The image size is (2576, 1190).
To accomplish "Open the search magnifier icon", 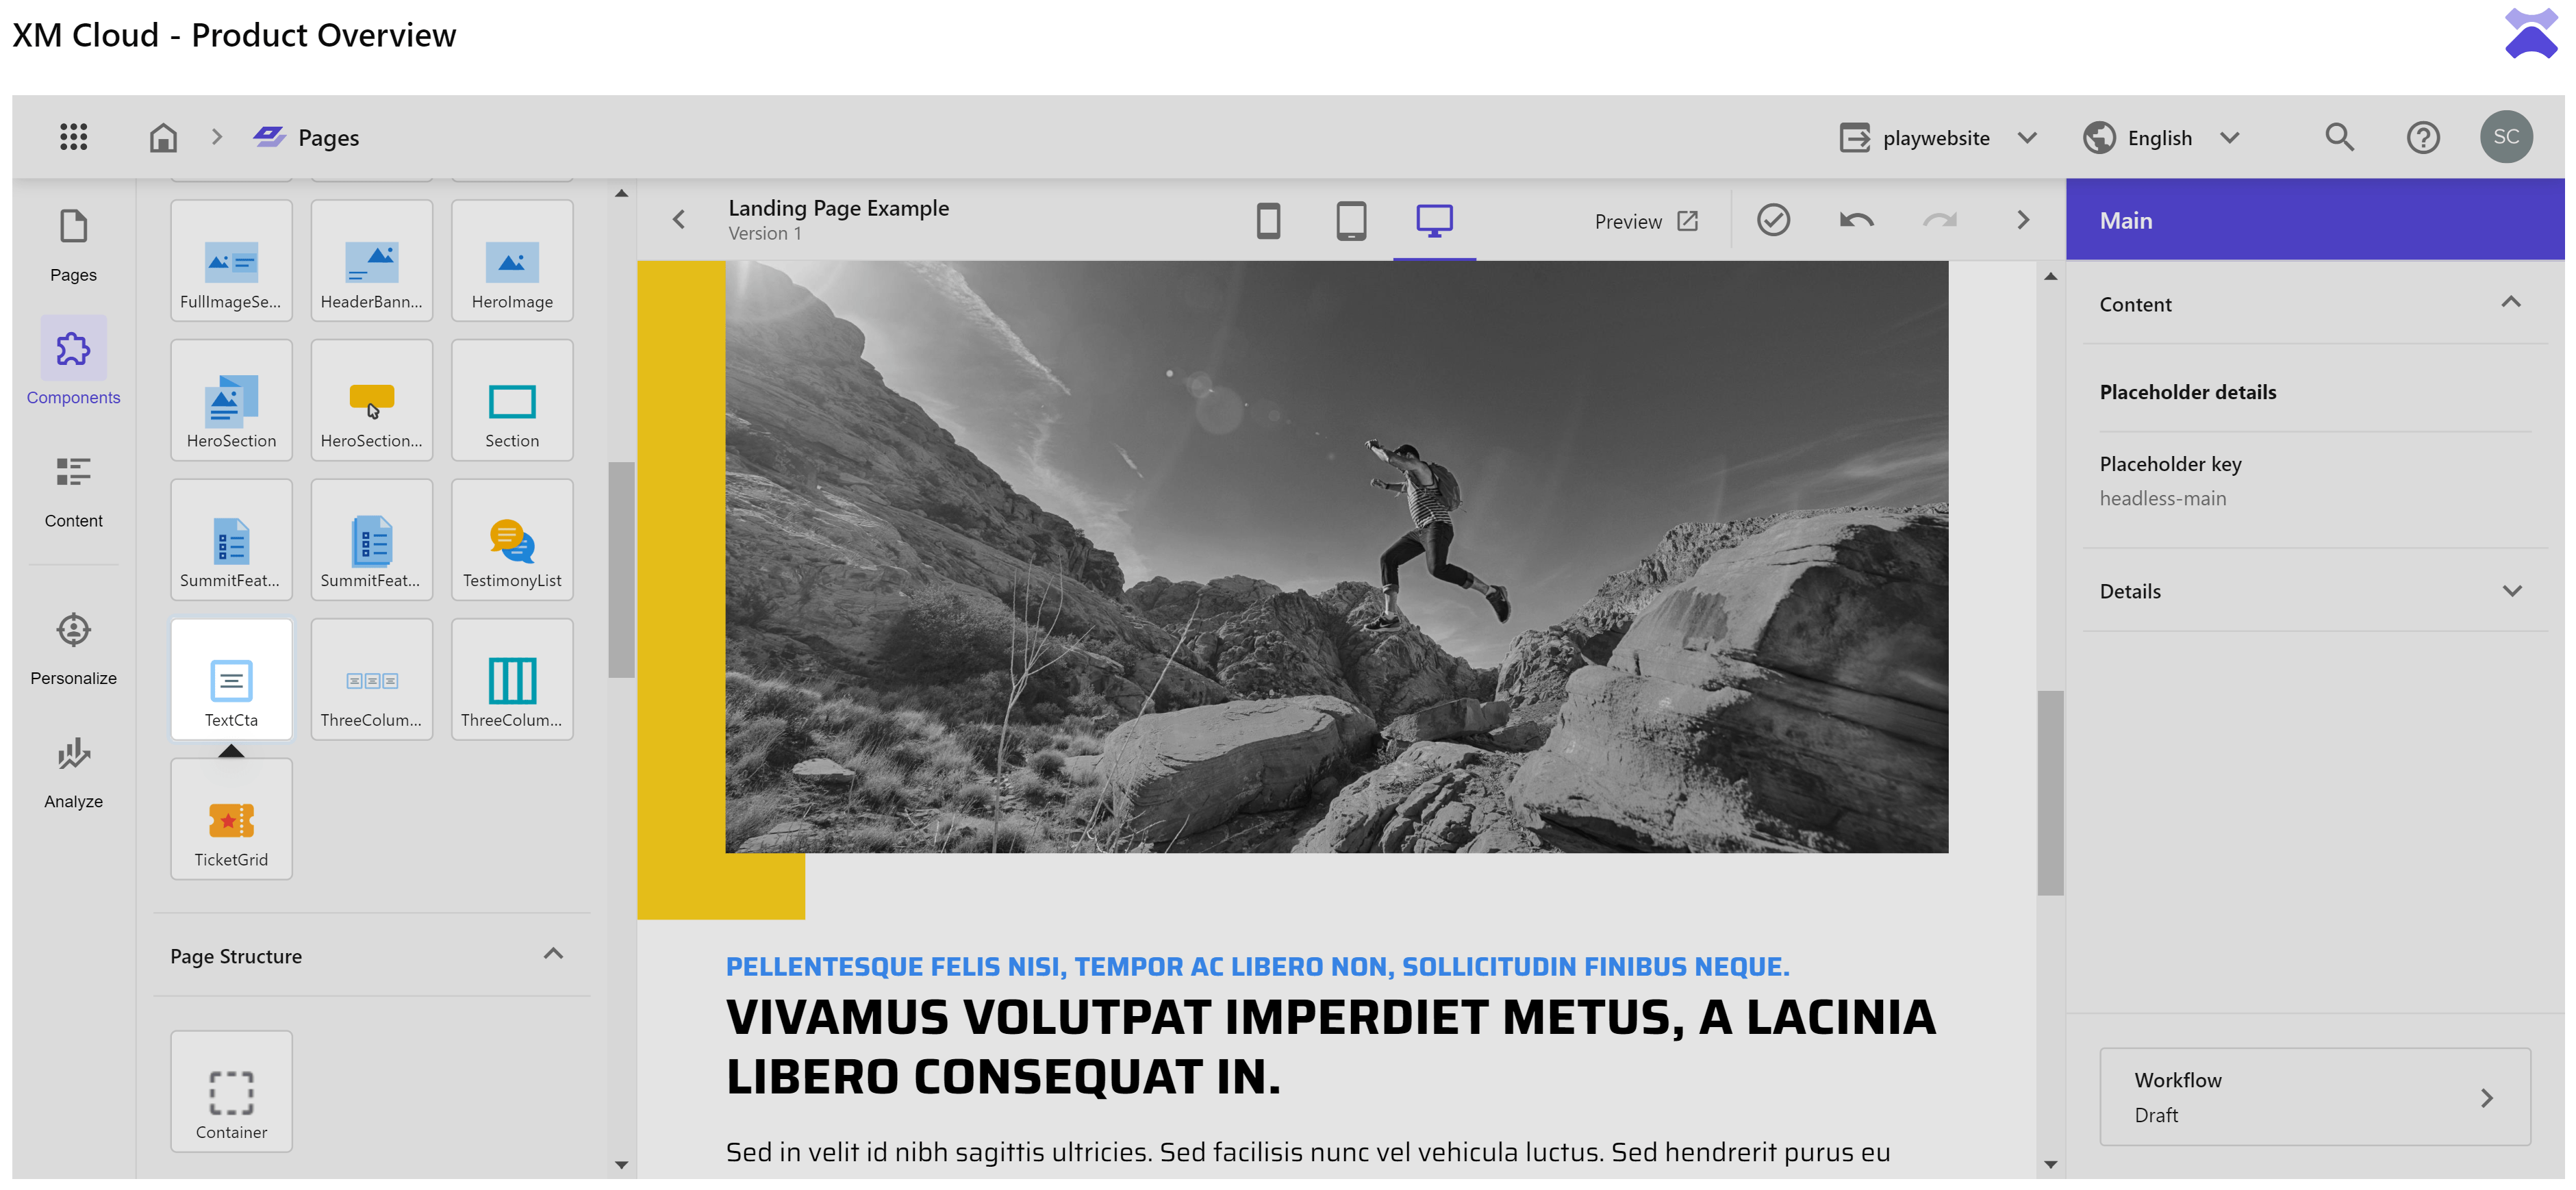I will (x=2339, y=137).
